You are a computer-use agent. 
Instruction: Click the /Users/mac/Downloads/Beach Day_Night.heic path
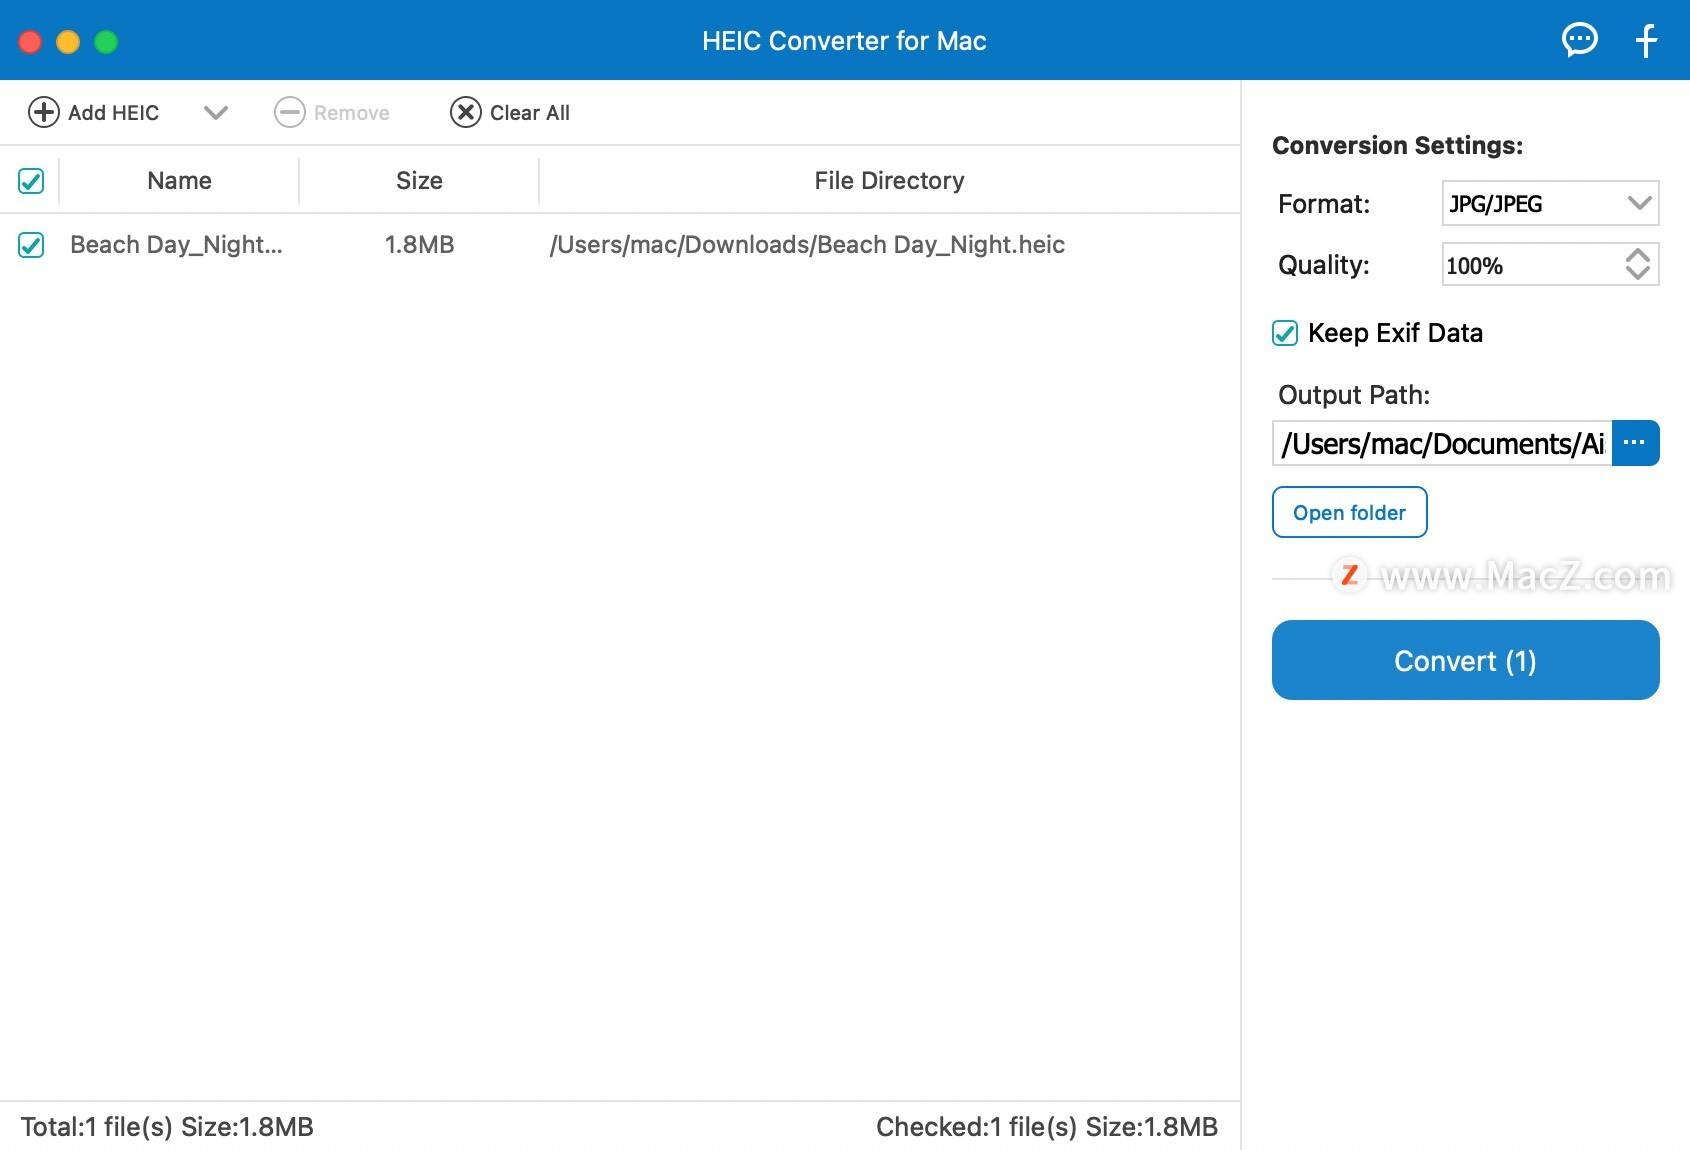tap(807, 245)
